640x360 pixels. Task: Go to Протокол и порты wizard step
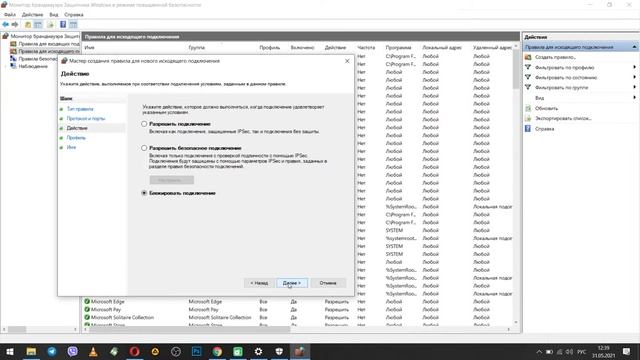pyautogui.click(x=86, y=118)
